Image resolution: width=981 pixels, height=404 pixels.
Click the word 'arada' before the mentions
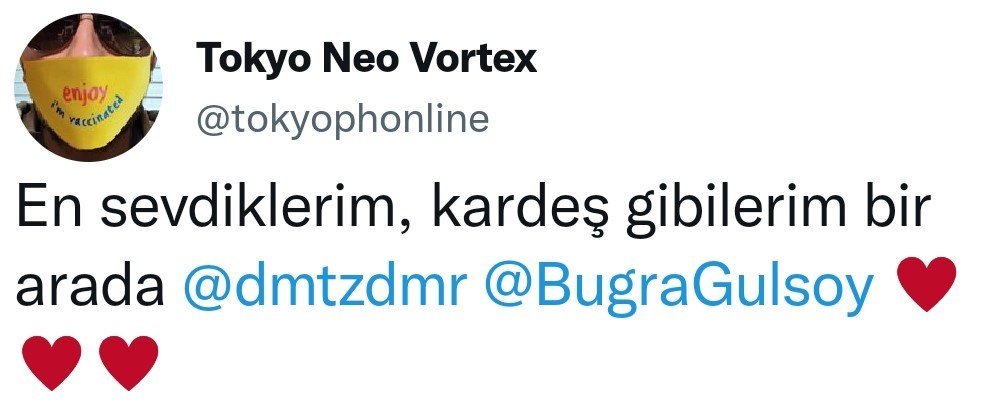coord(90,288)
